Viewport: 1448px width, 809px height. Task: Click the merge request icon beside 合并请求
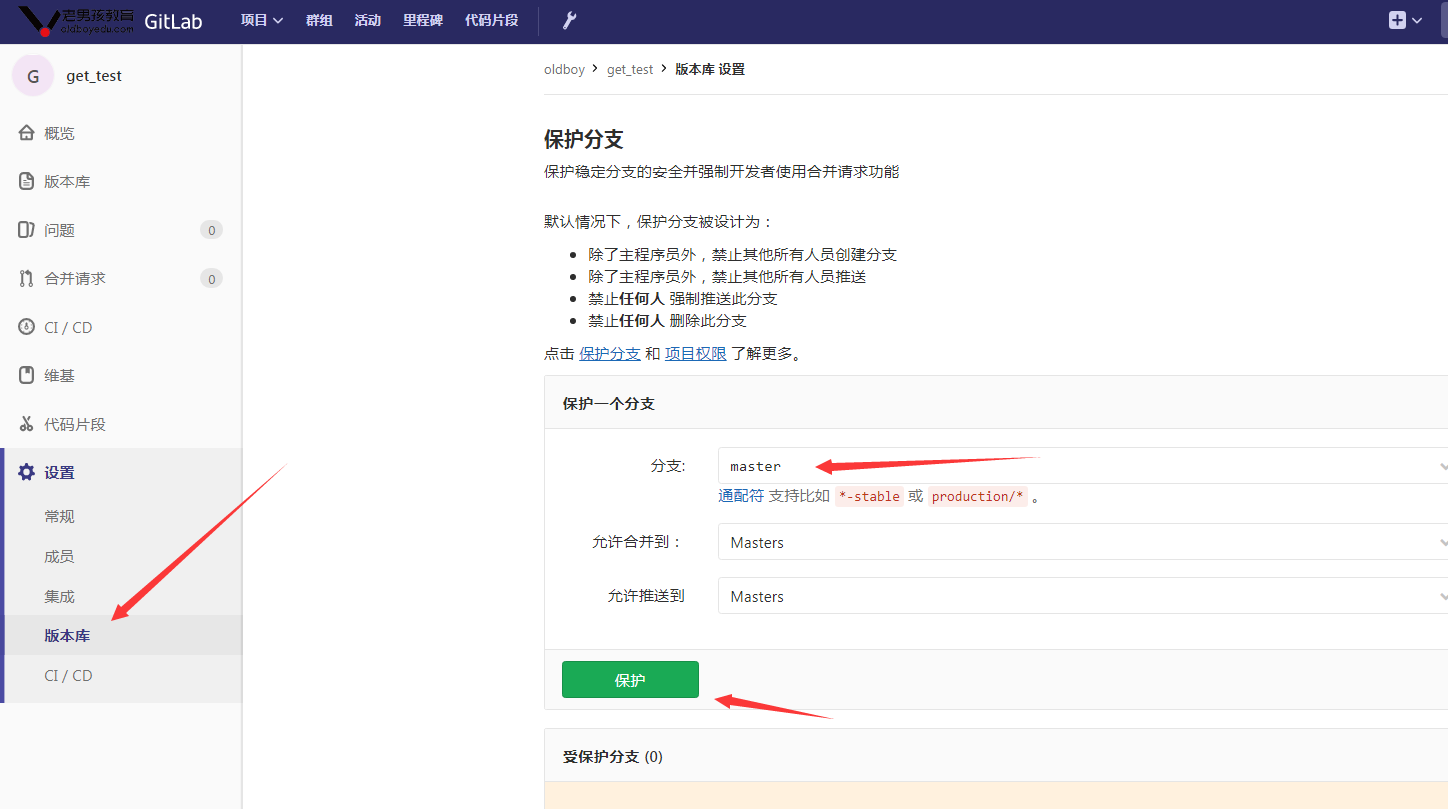pyautogui.click(x=27, y=278)
